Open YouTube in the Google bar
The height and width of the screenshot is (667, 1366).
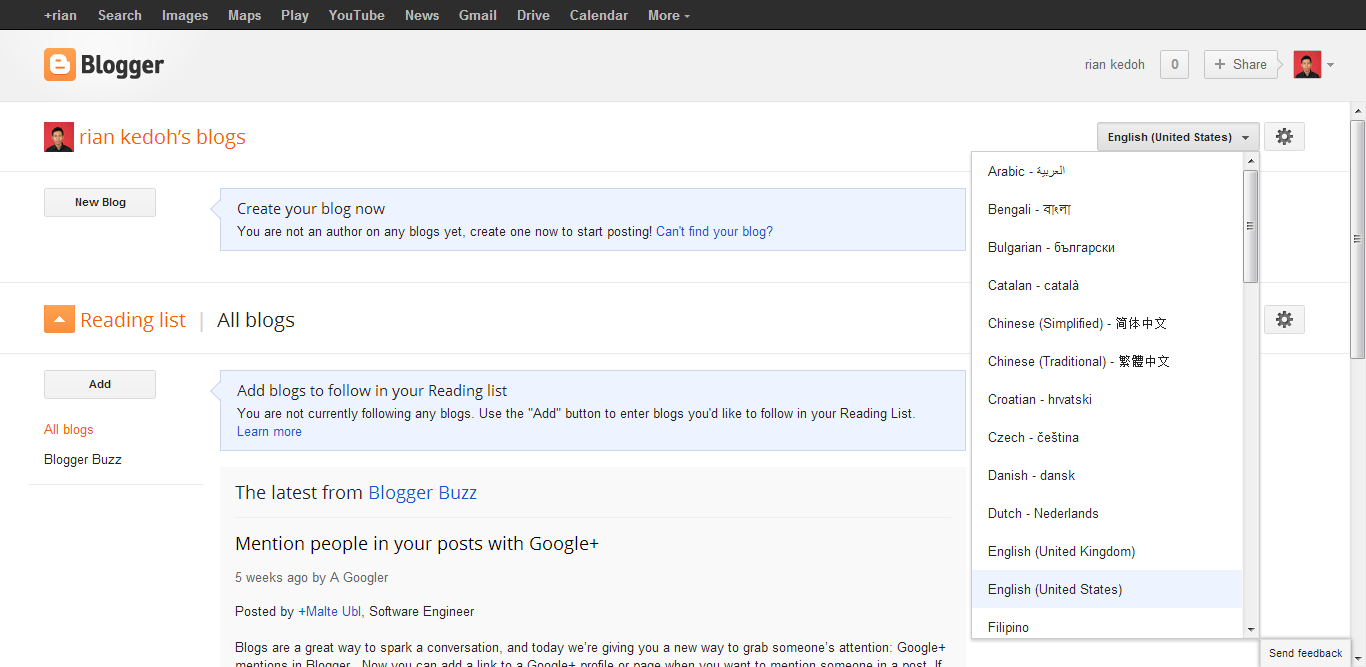[357, 15]
